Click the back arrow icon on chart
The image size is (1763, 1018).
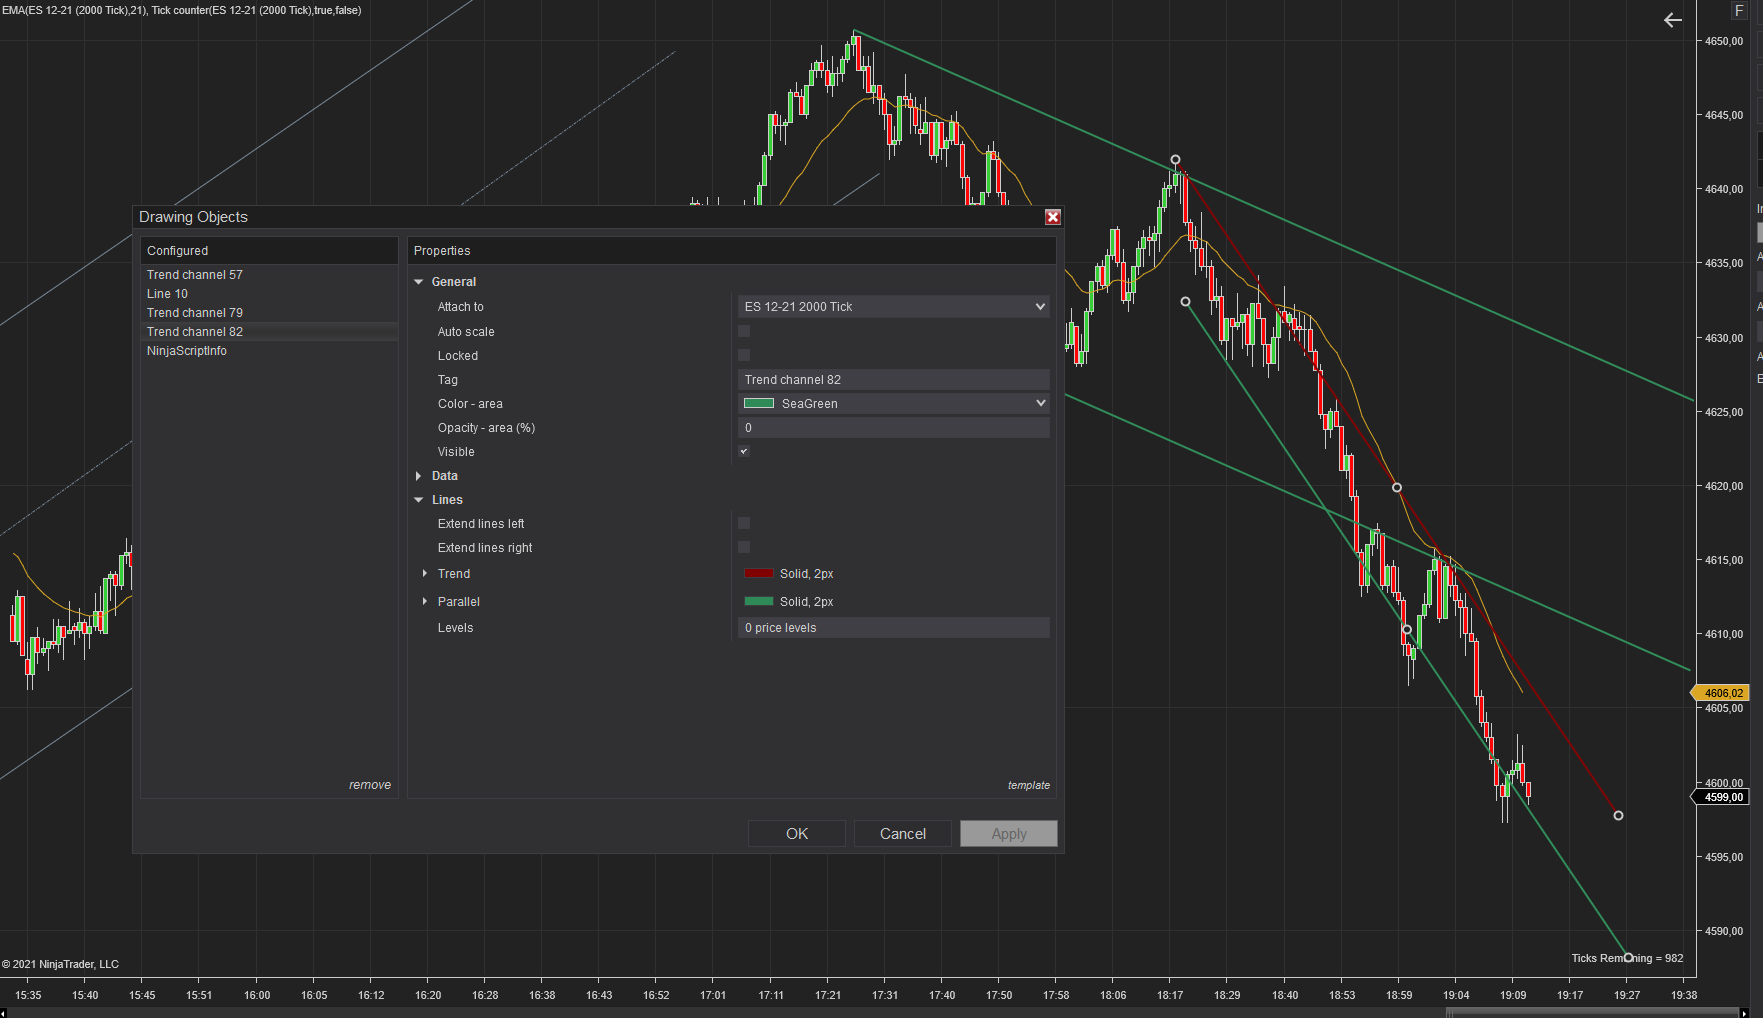[1672, 20]
